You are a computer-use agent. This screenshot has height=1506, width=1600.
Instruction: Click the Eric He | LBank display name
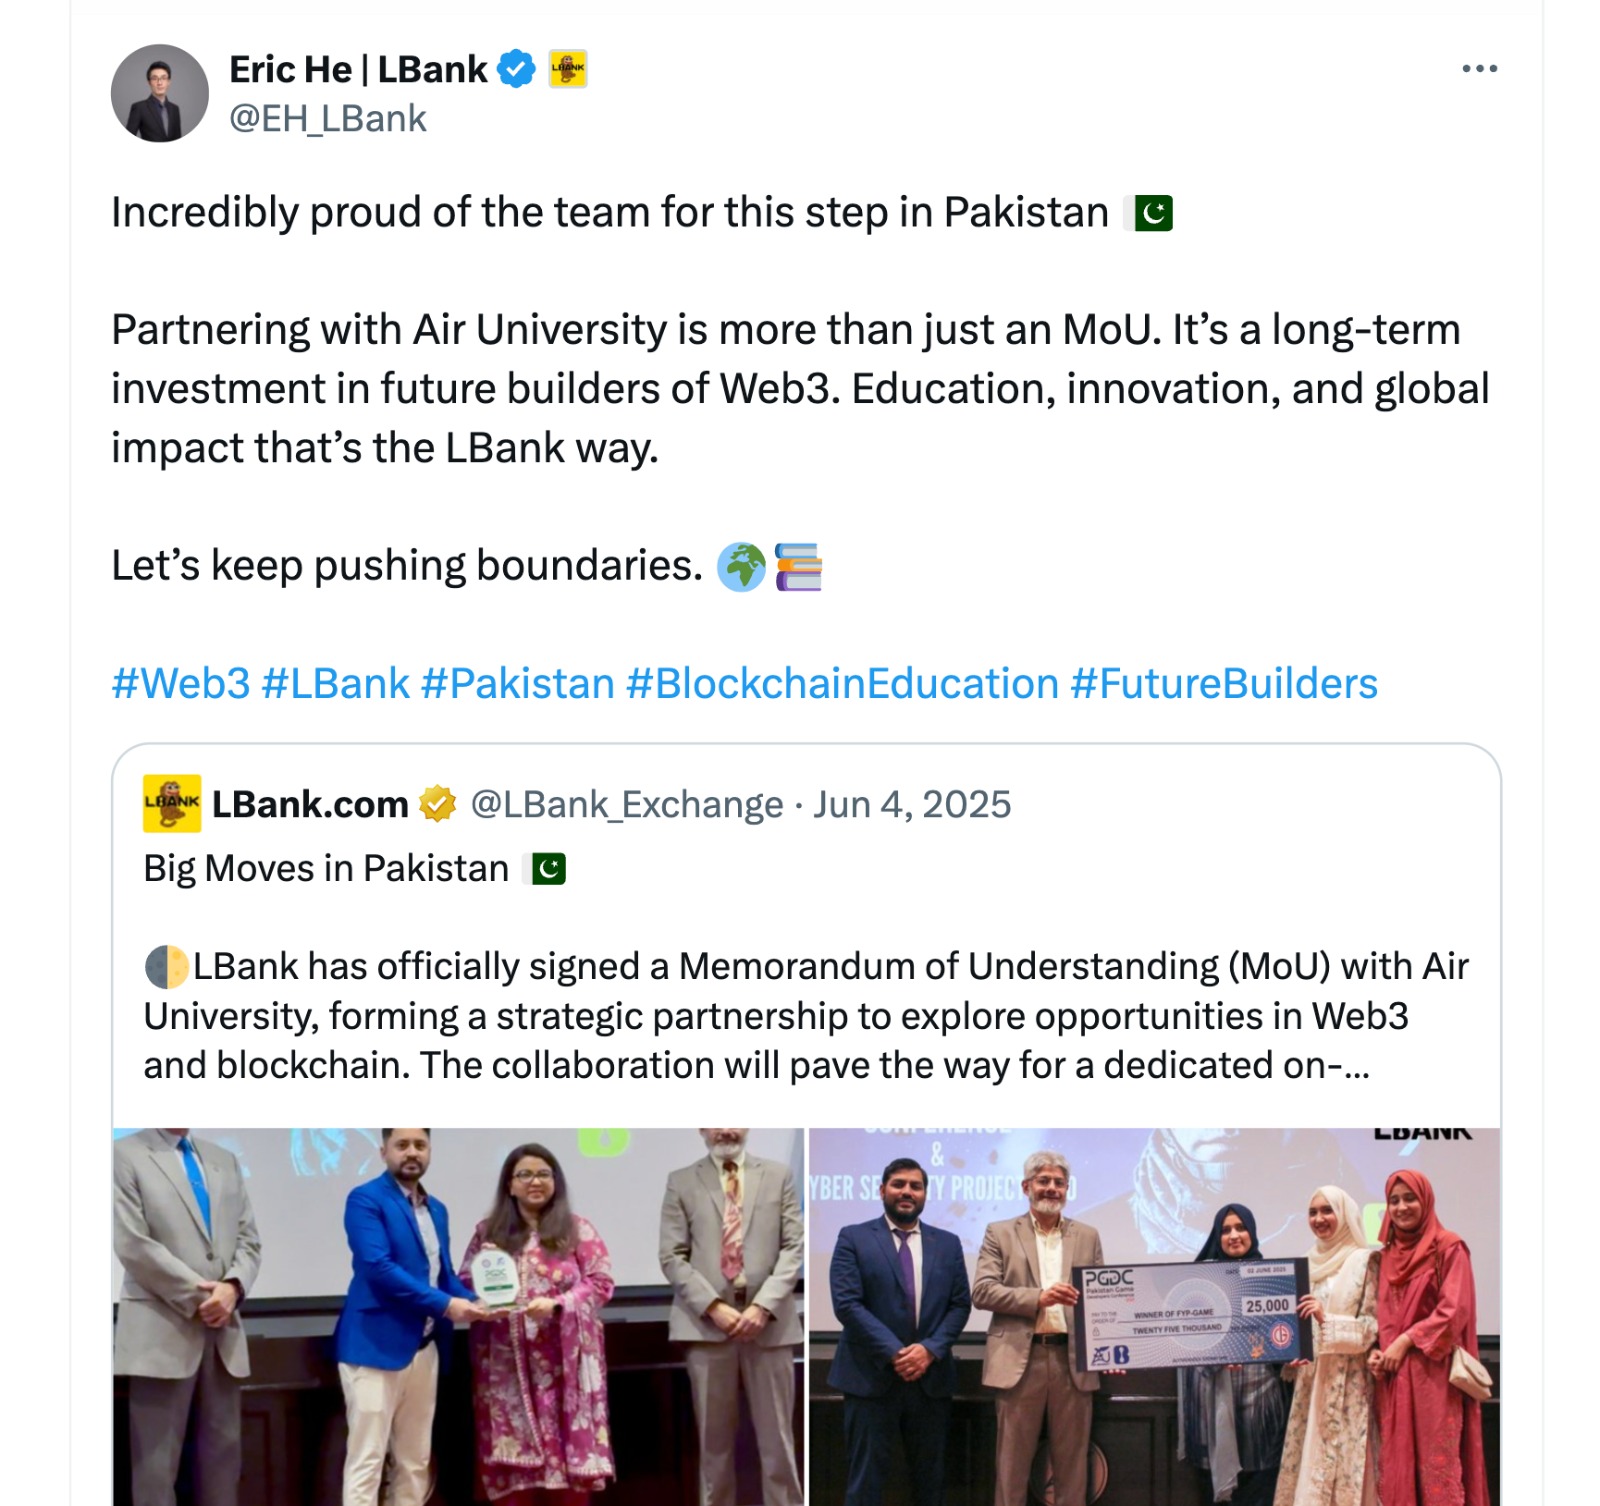[358, 69]
